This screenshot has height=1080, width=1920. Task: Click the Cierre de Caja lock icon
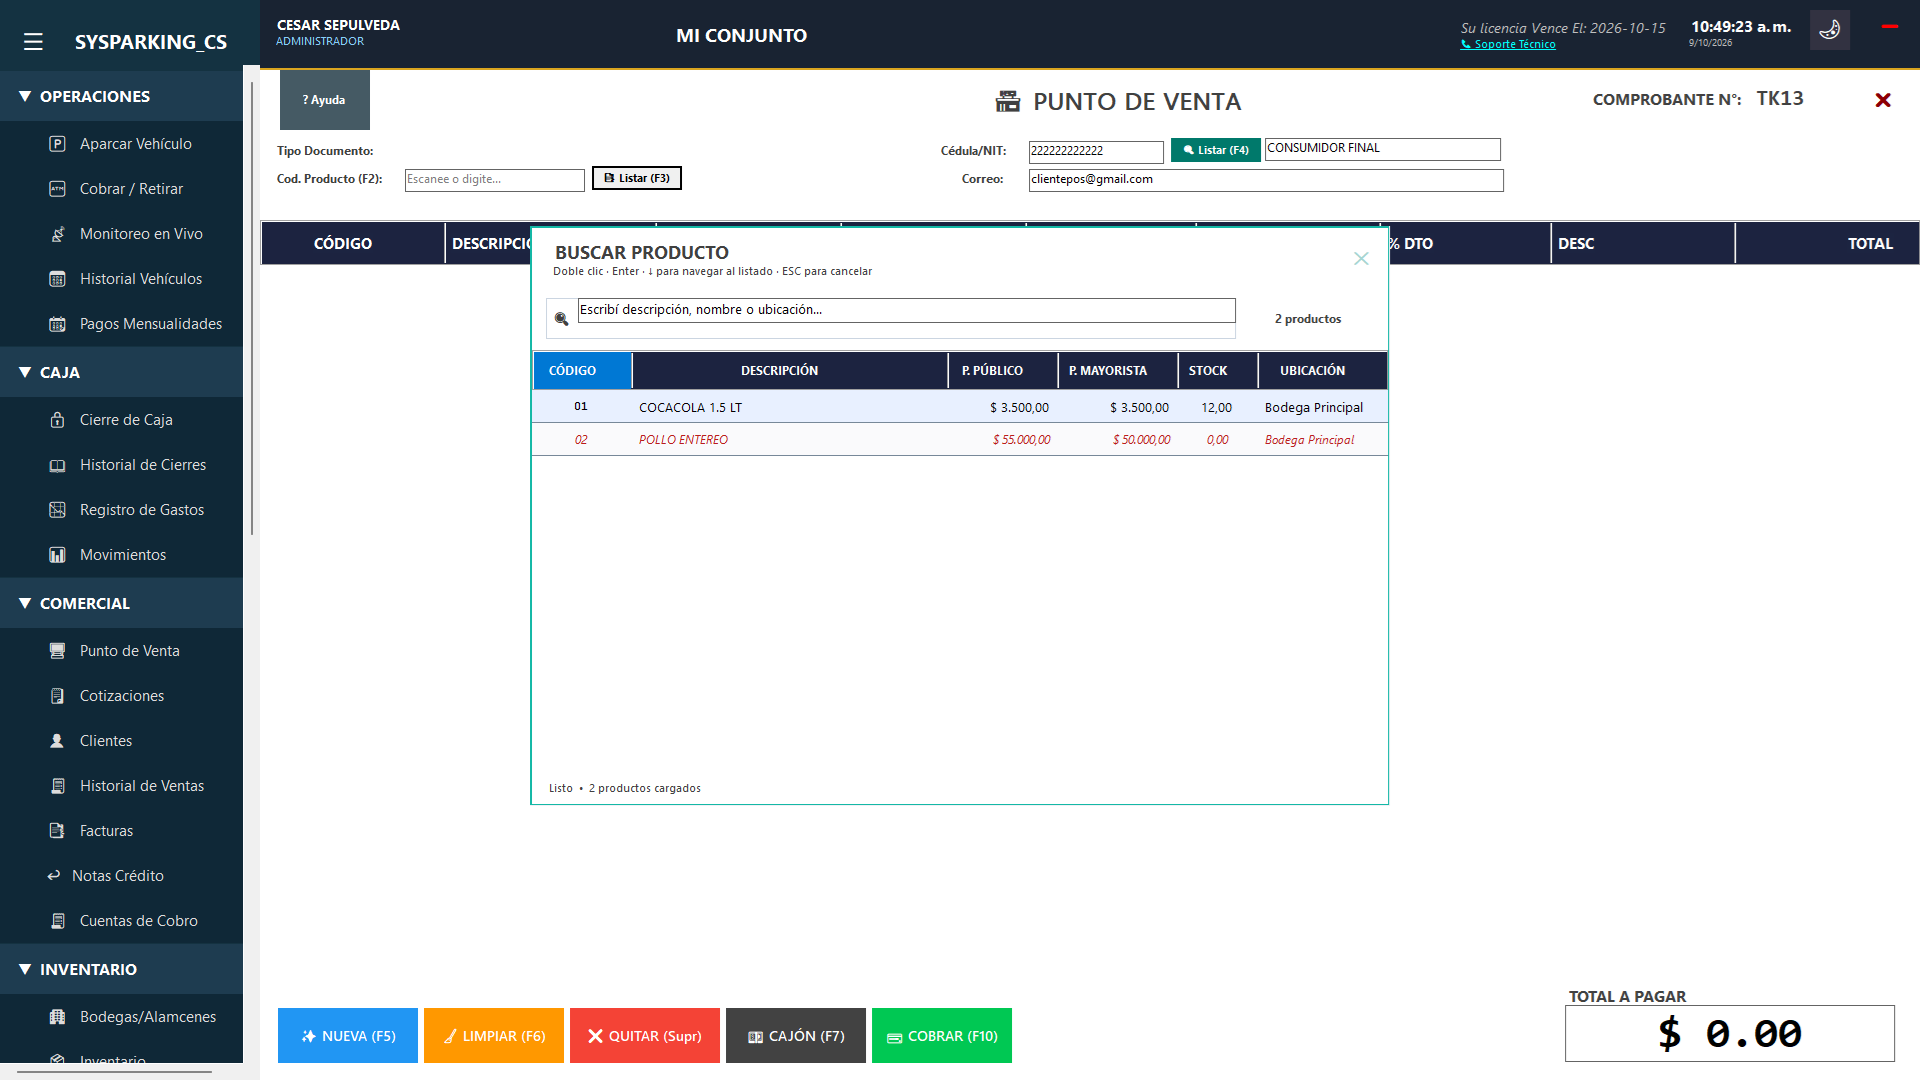coord(58,420)
